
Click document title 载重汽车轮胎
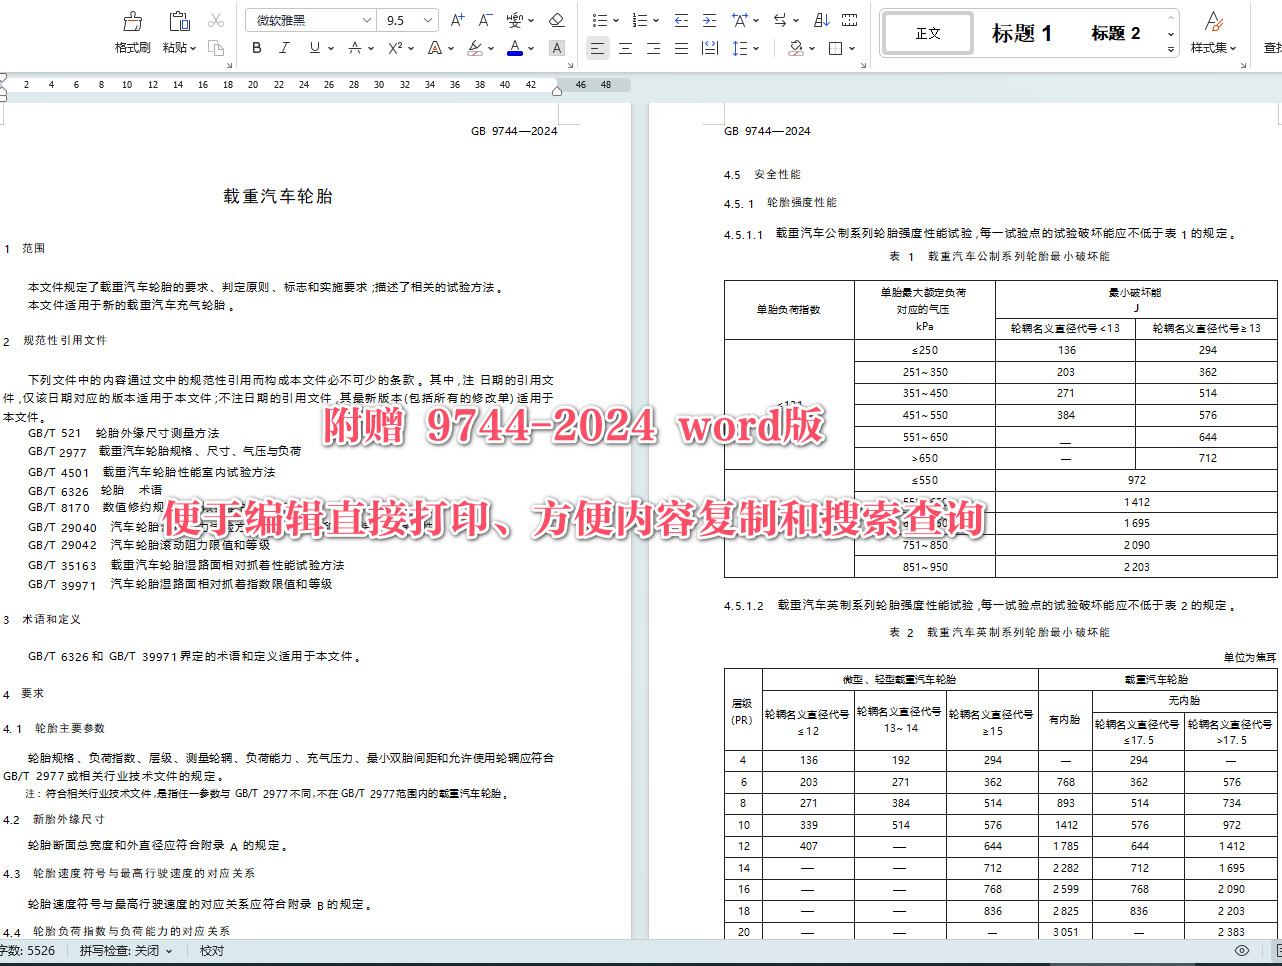point(278,197)
